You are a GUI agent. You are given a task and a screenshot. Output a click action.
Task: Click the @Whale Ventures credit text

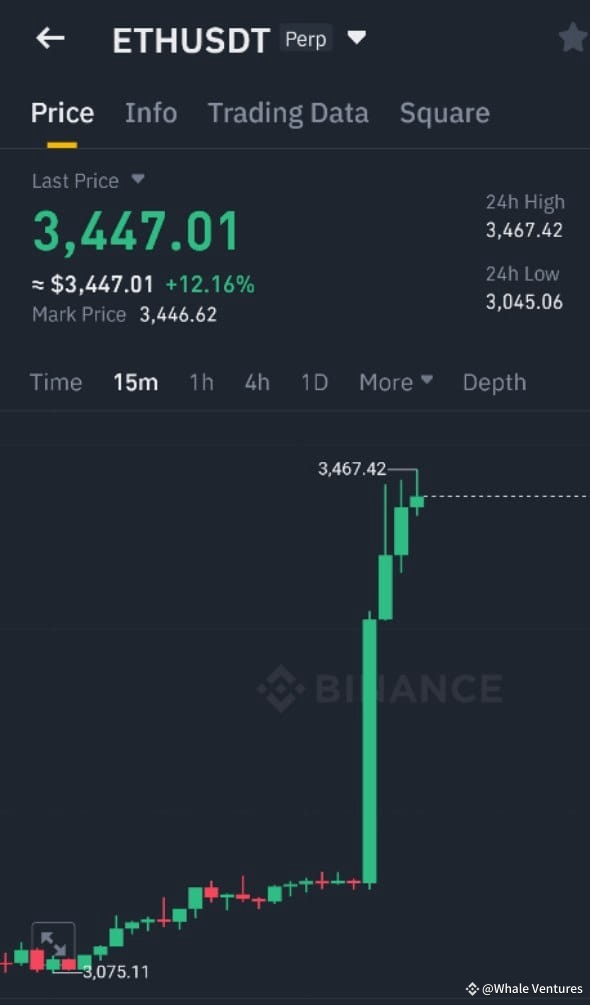[x=523, y=986]
